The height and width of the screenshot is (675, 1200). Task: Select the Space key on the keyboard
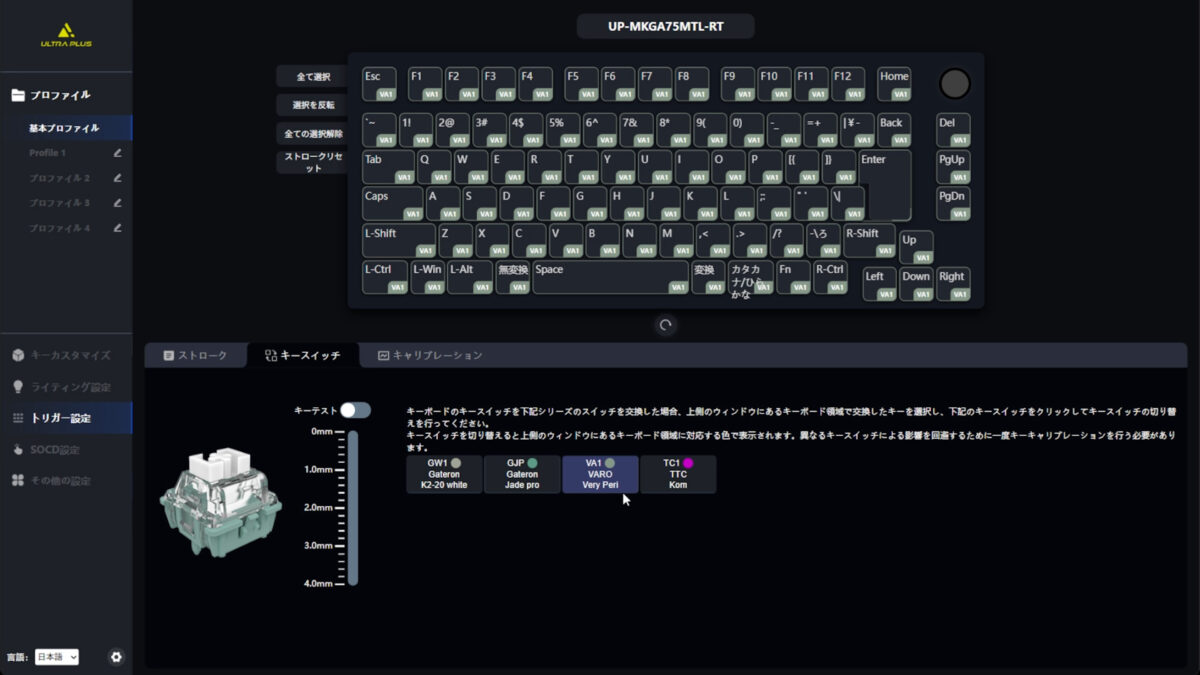610,277
